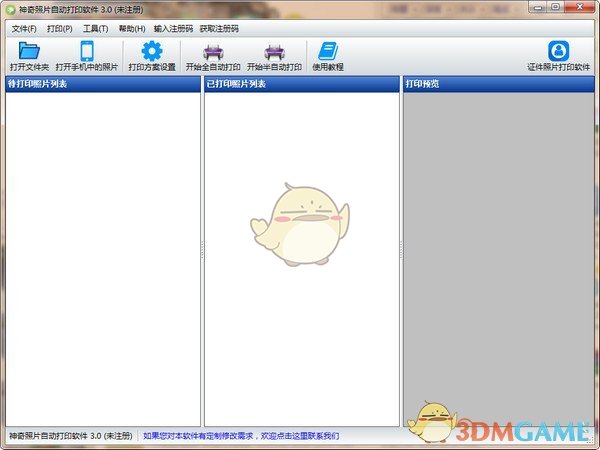
Task: Start 开始全自动打印 printer icon
Action: pyautogui.click(x=213, y=52)
